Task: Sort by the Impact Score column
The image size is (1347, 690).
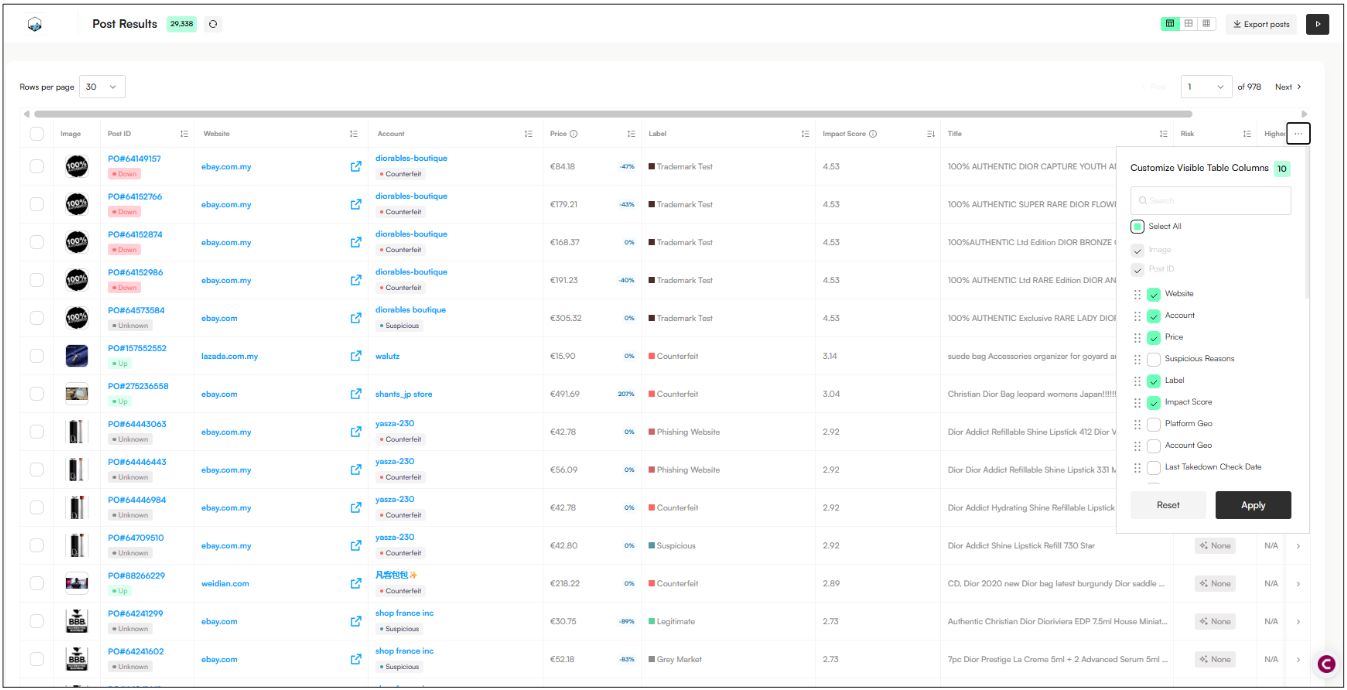Action: (930, 134)
